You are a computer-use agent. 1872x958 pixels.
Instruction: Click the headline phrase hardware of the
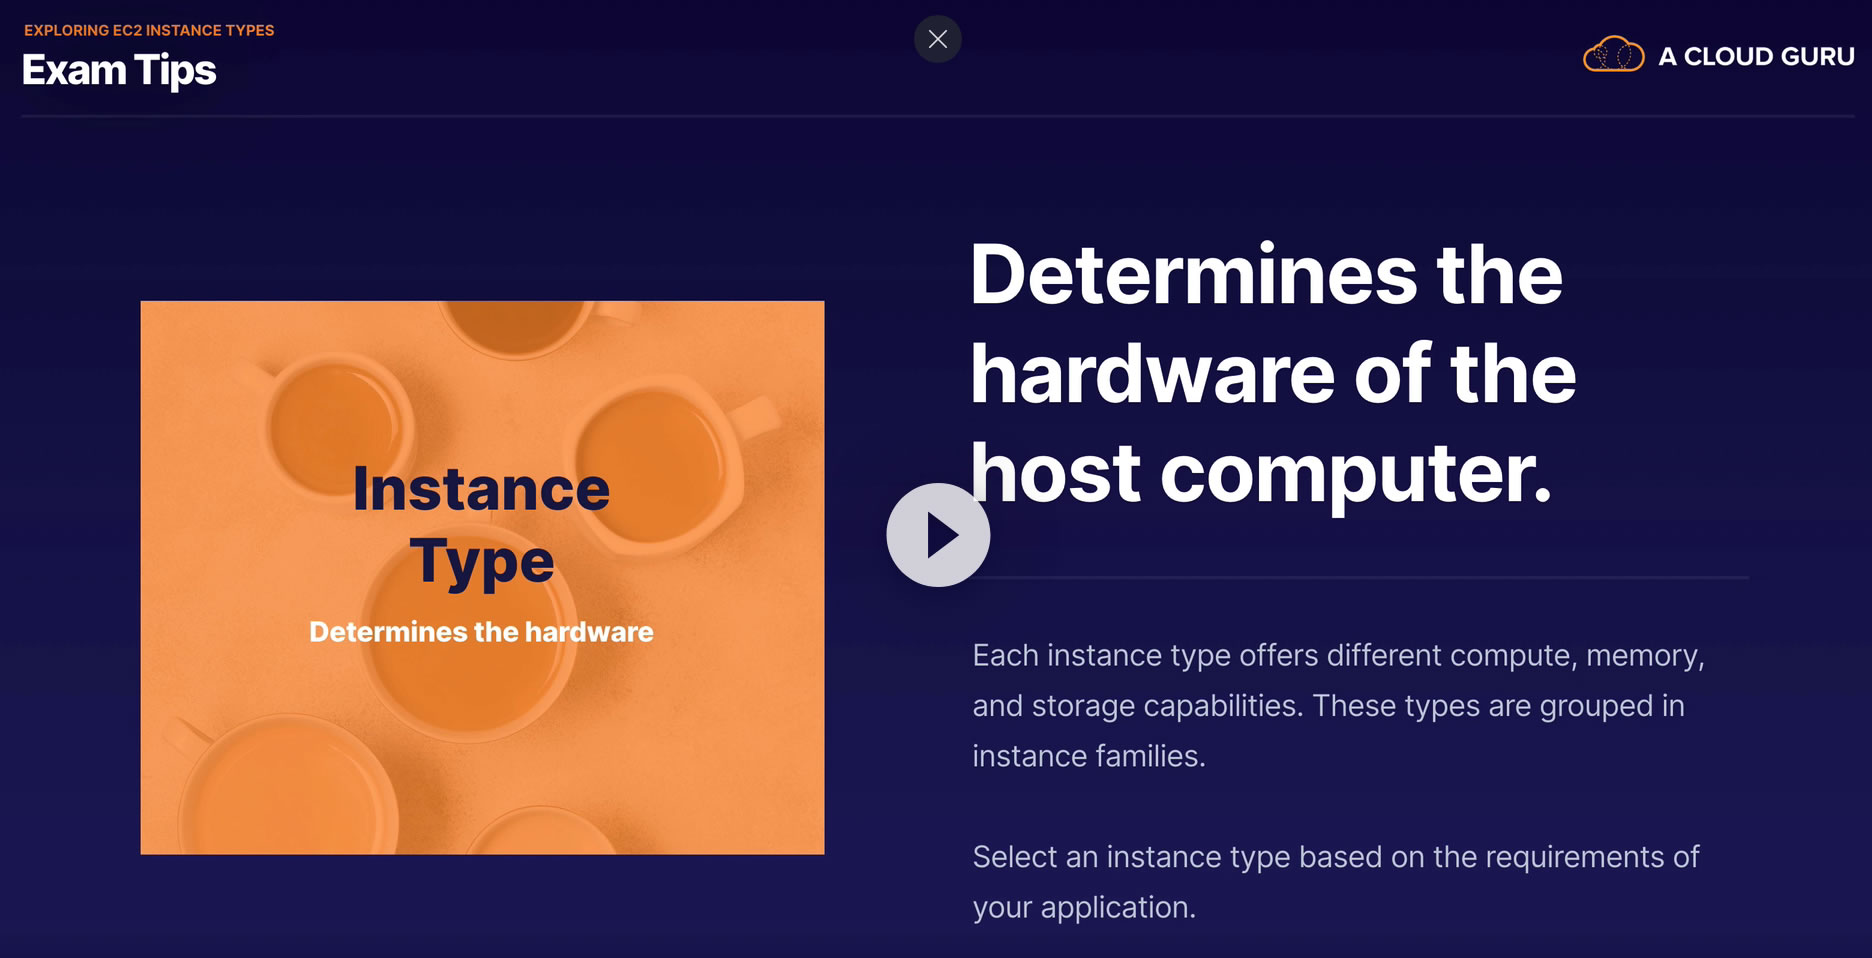point(1273,374)
